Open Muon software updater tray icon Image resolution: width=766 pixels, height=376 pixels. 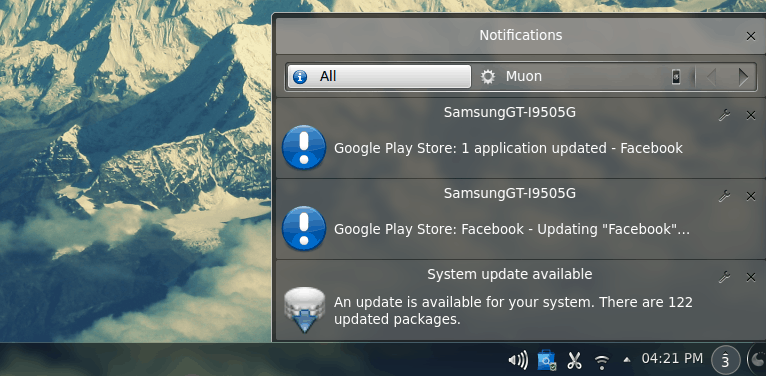[546, 360]
